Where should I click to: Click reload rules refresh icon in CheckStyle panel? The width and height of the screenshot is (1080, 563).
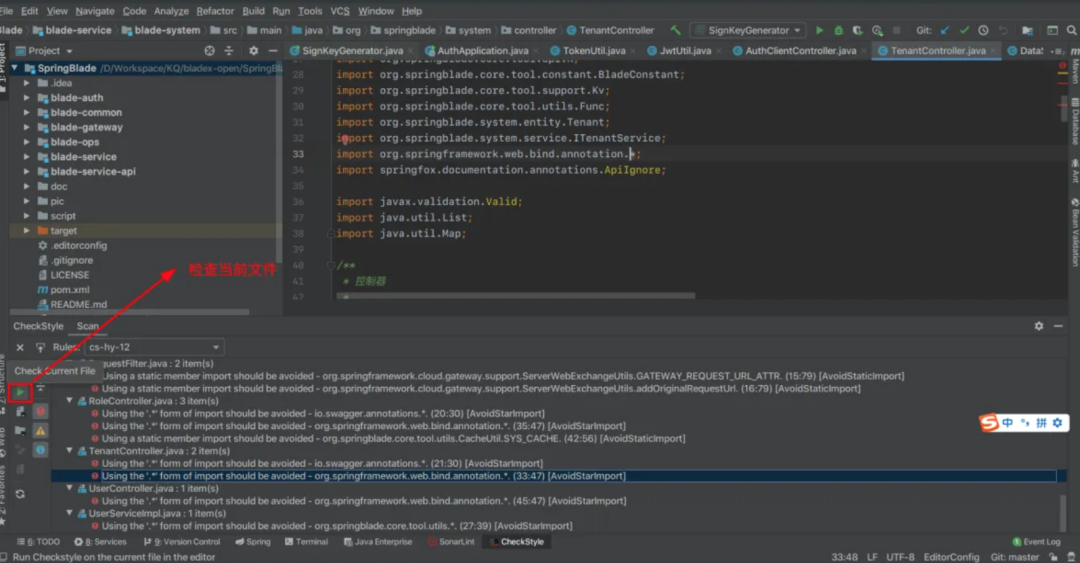point(20,494)
